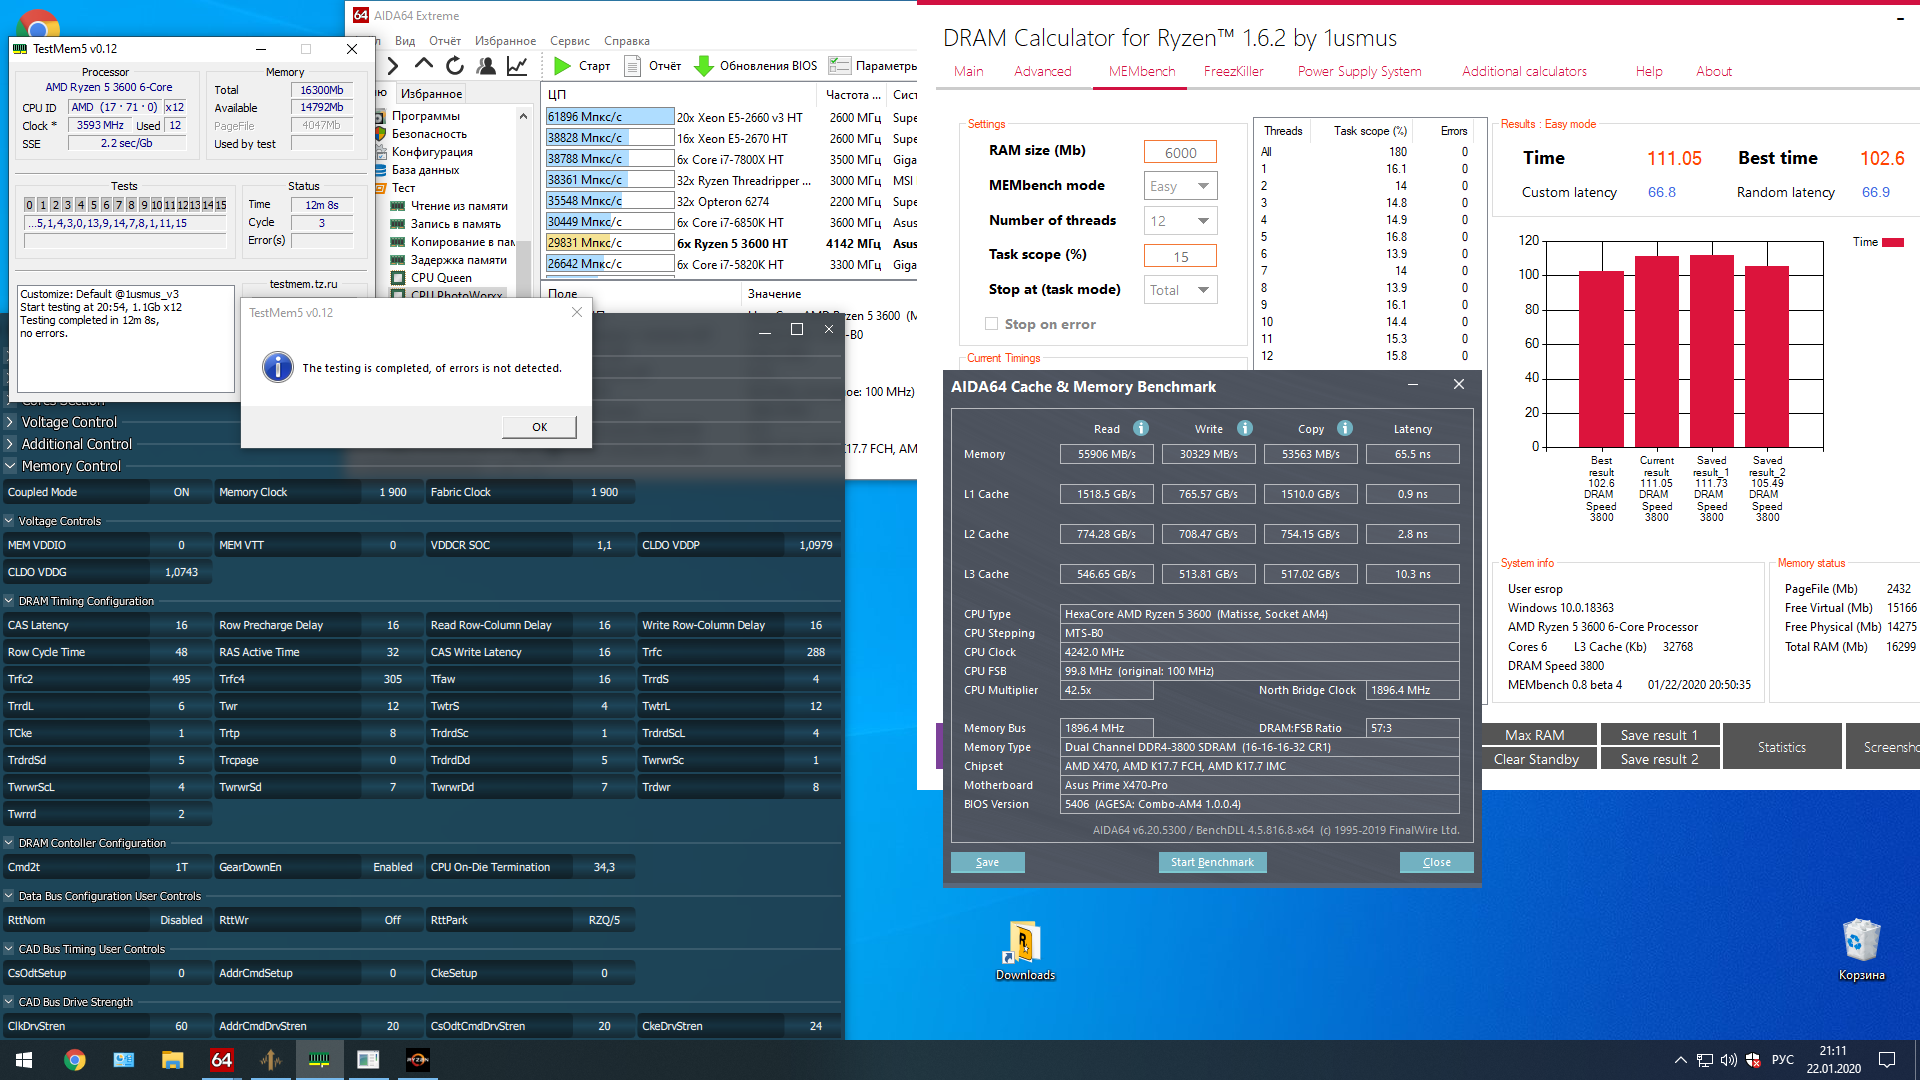Open the Number of threads dropdown
Image resolution: width=1920 pixels, height=1080 pixels.
pyautogui.click(x=1180, y=221)
